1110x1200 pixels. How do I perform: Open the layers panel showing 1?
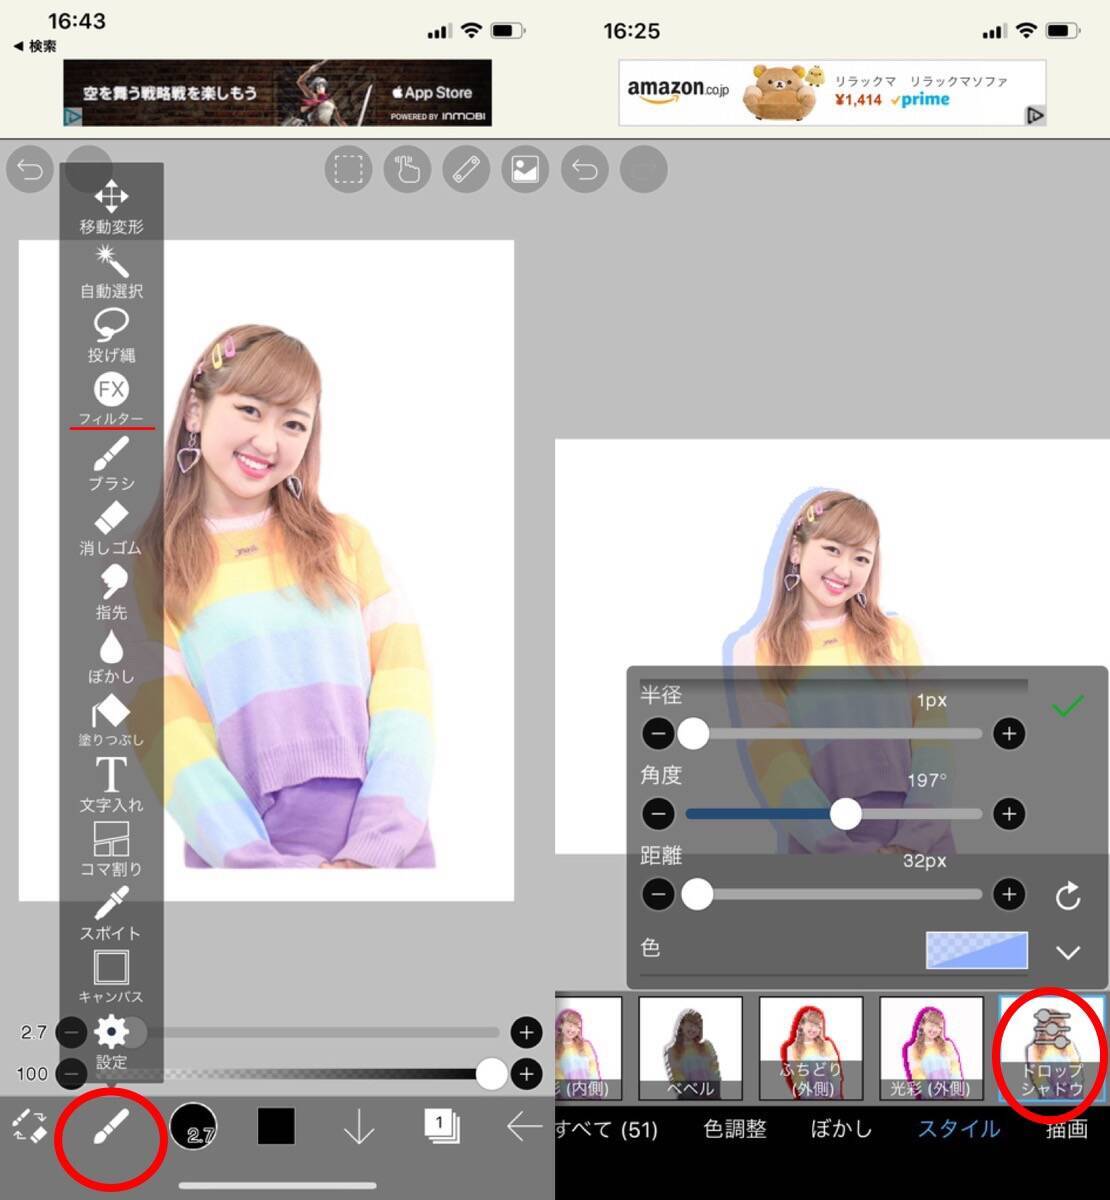point(440,1127)
